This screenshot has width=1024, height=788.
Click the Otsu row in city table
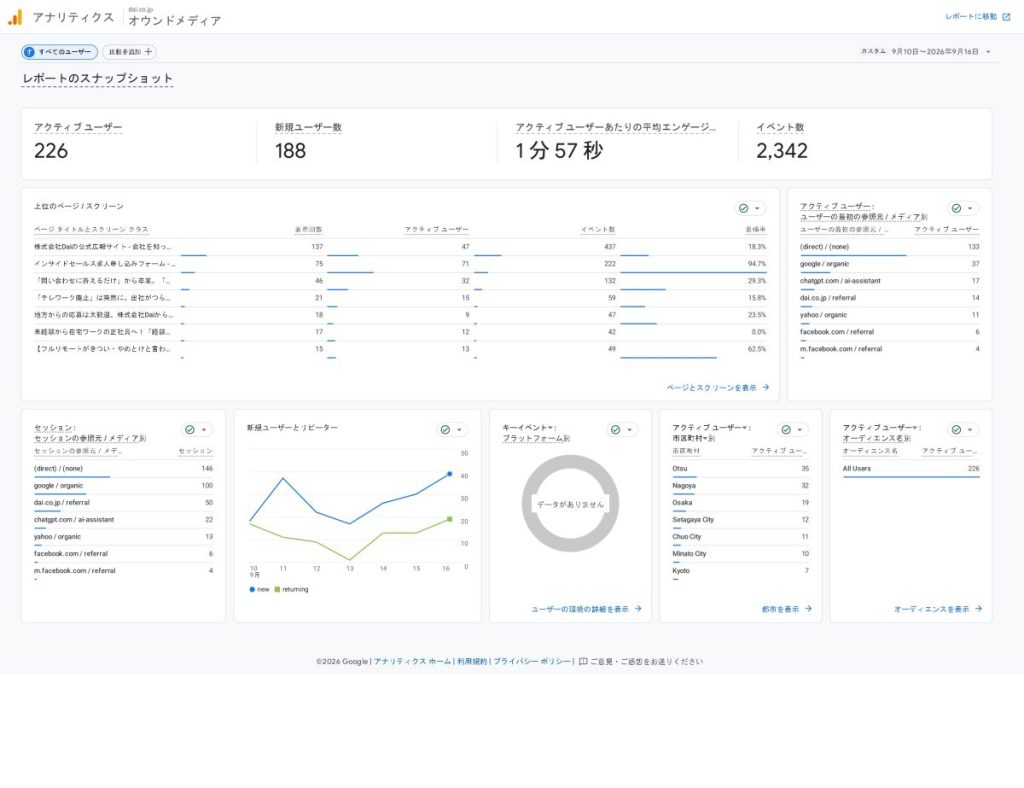point(741,469)
